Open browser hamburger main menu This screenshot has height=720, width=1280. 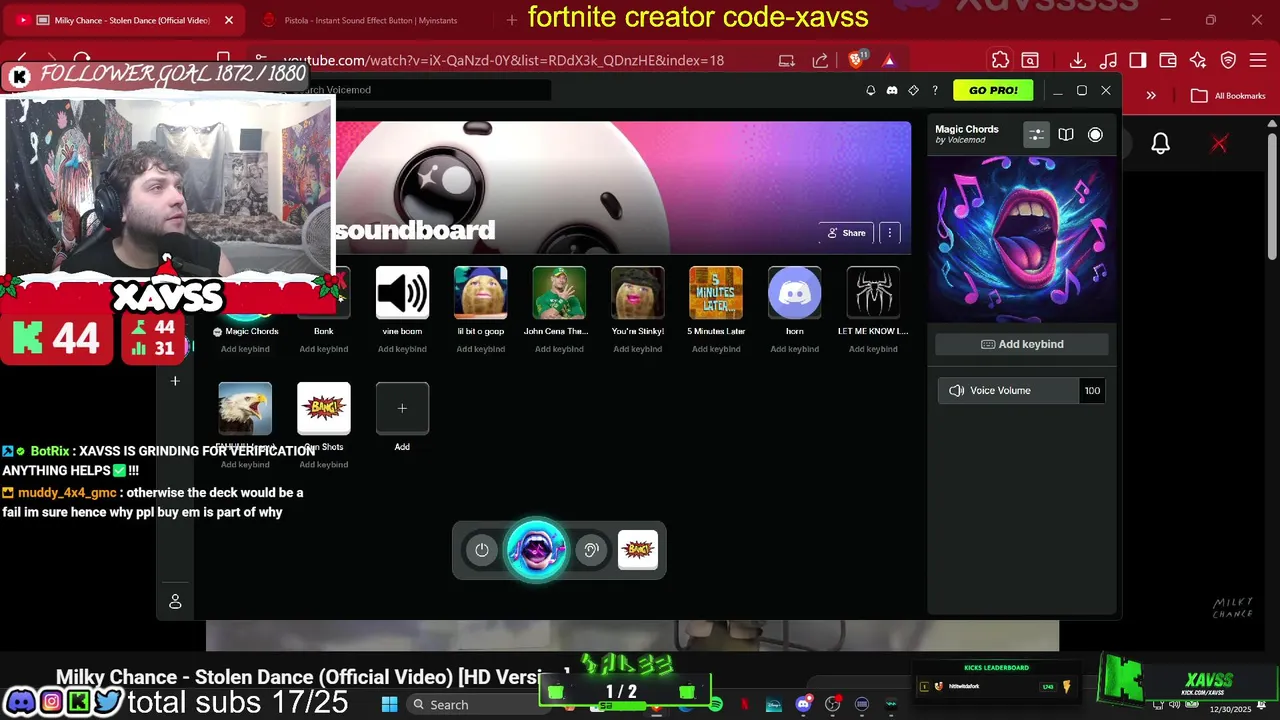[1259, 60]
